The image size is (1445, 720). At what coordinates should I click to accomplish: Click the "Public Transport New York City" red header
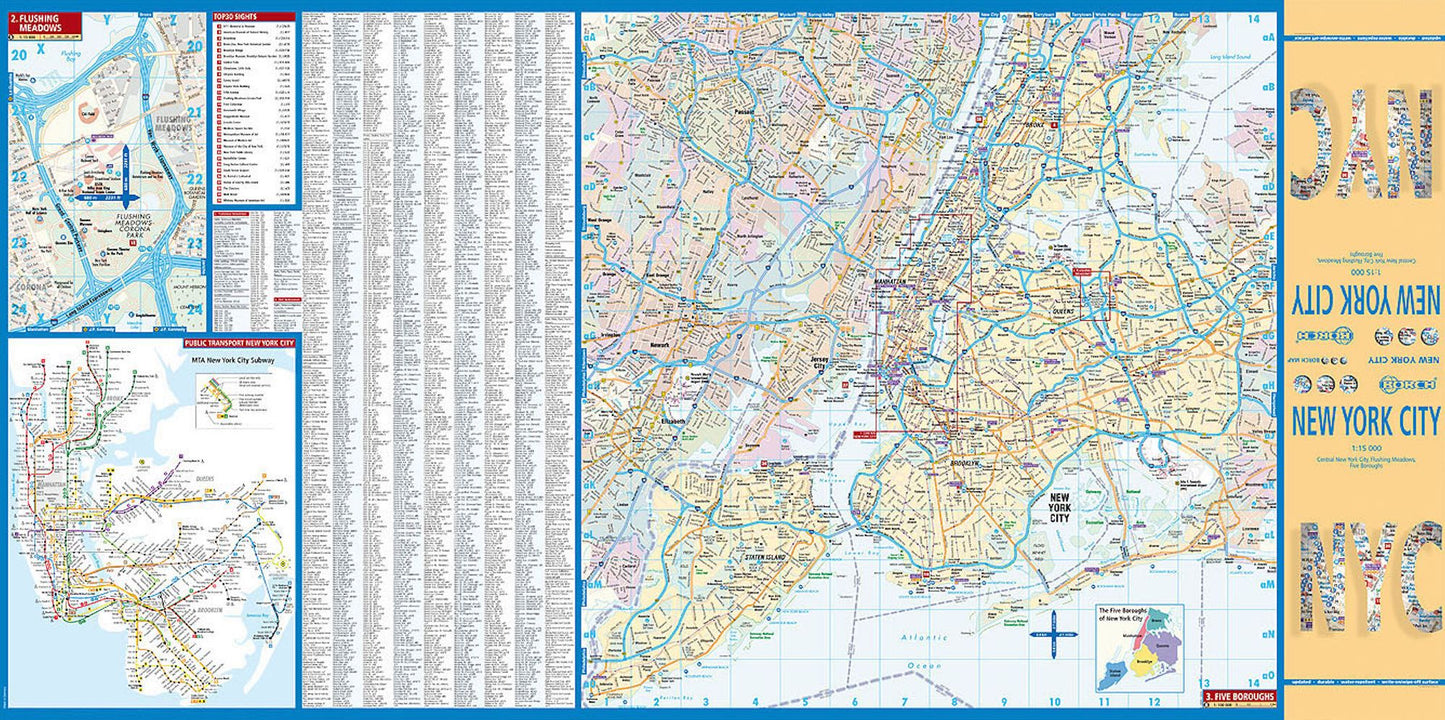coord(238,343)
